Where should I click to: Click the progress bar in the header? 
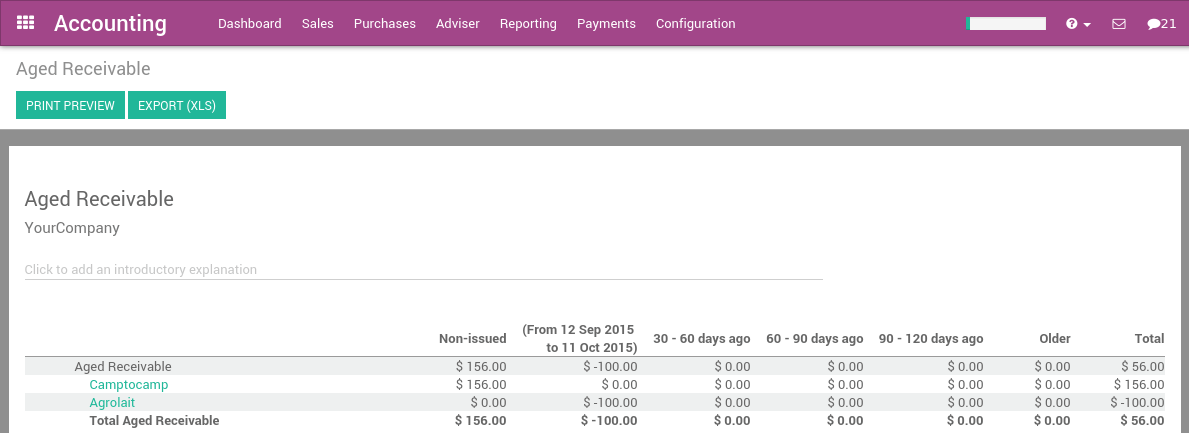(x=1006, y=24)
